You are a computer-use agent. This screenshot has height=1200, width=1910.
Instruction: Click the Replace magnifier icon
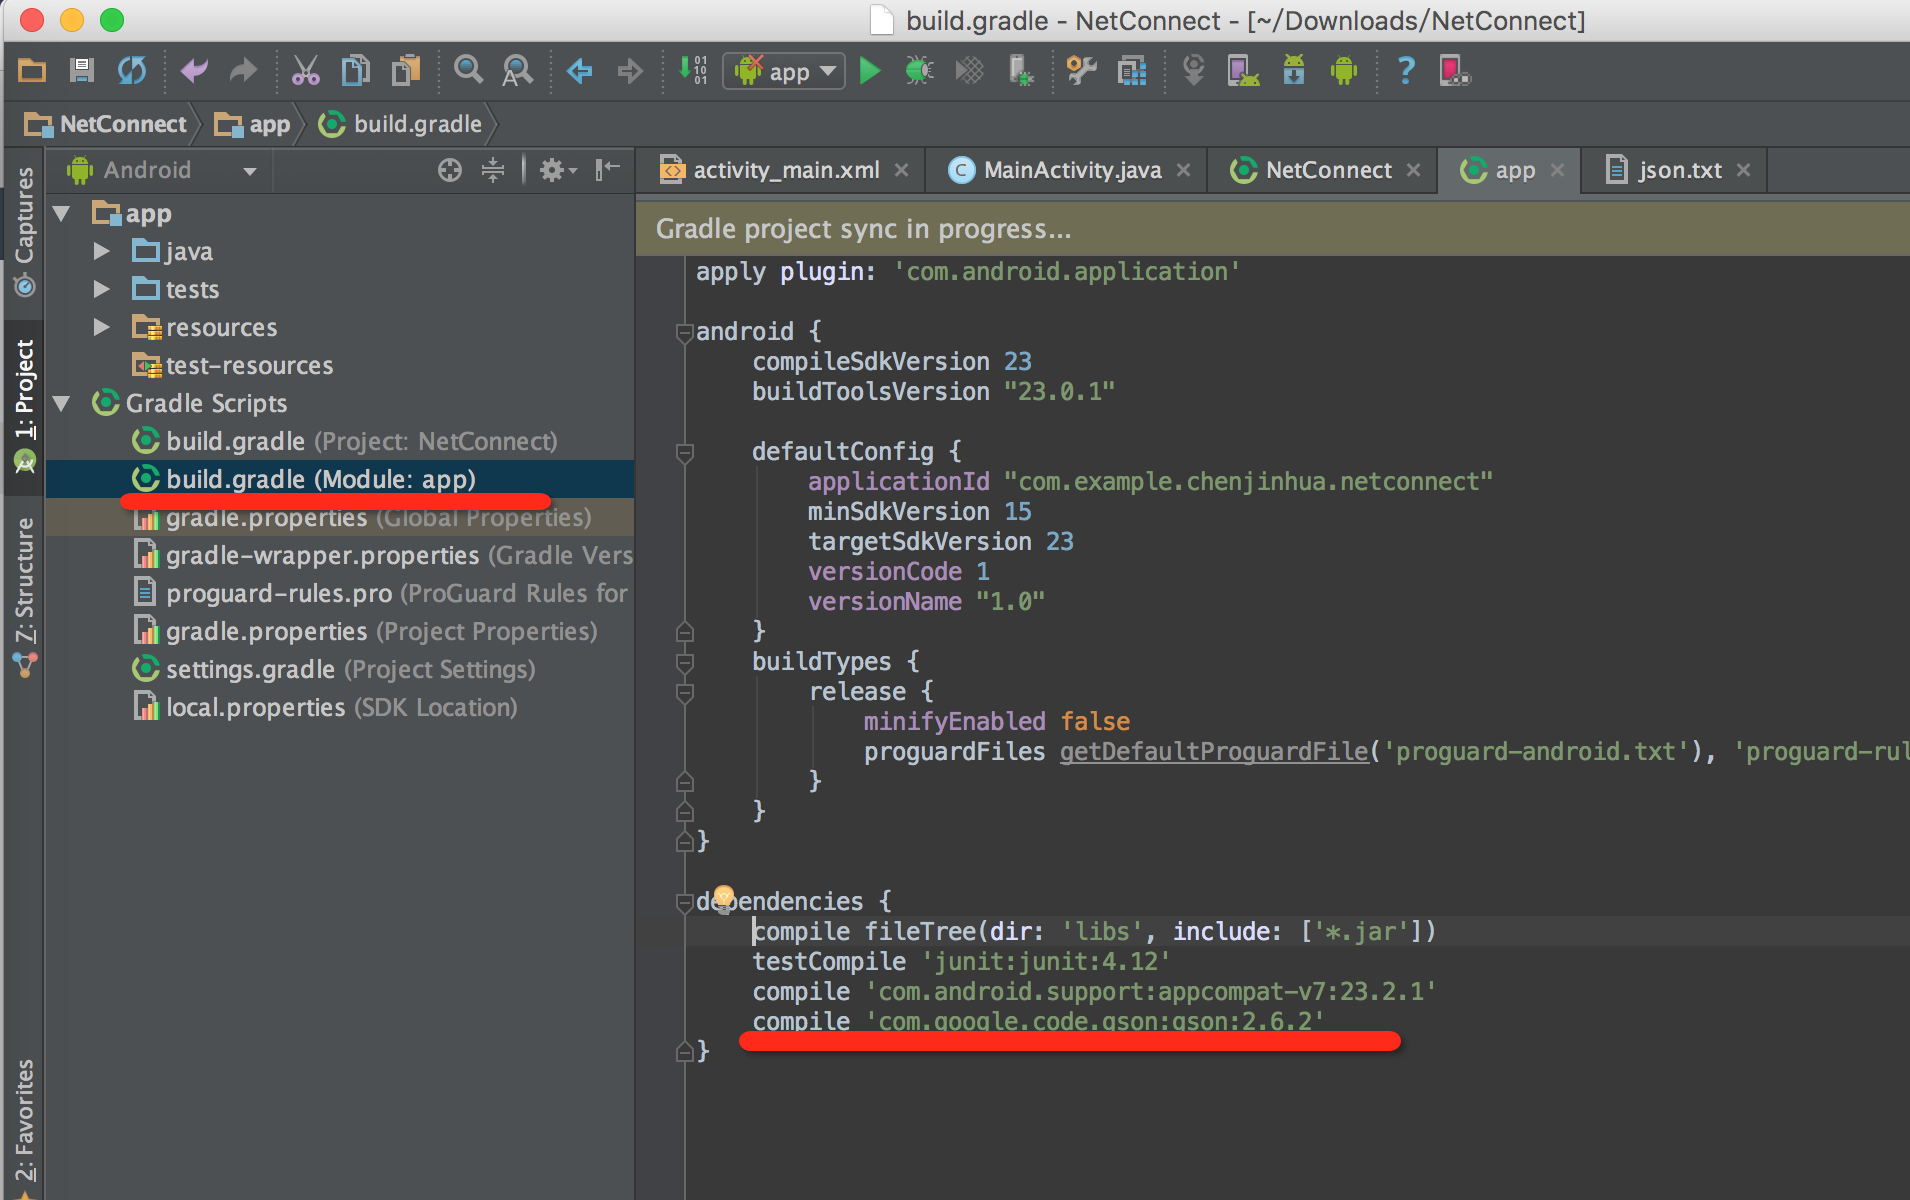(x=517, y=70)
